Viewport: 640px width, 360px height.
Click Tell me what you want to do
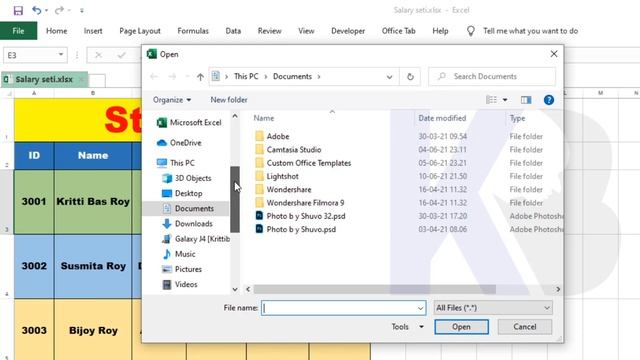(530, 31)
